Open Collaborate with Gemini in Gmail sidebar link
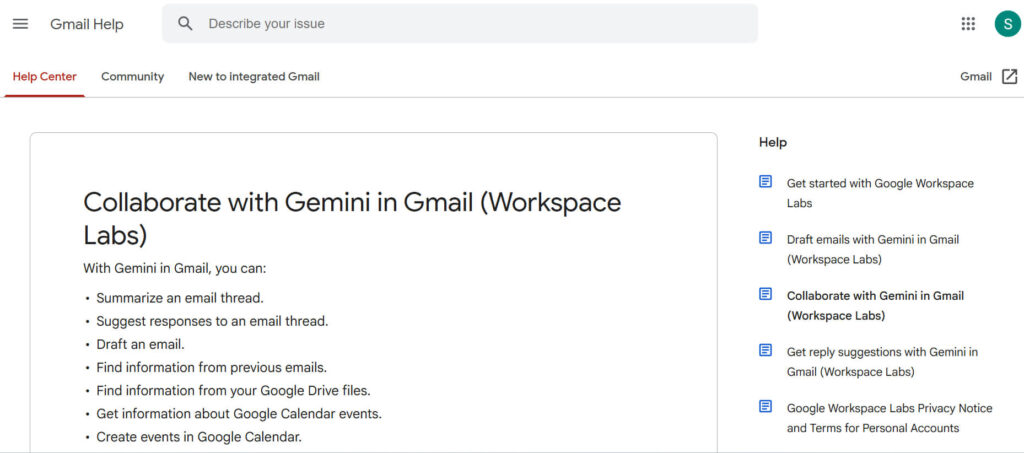Screen dimensions: 1024x453 tap(875, 305)
